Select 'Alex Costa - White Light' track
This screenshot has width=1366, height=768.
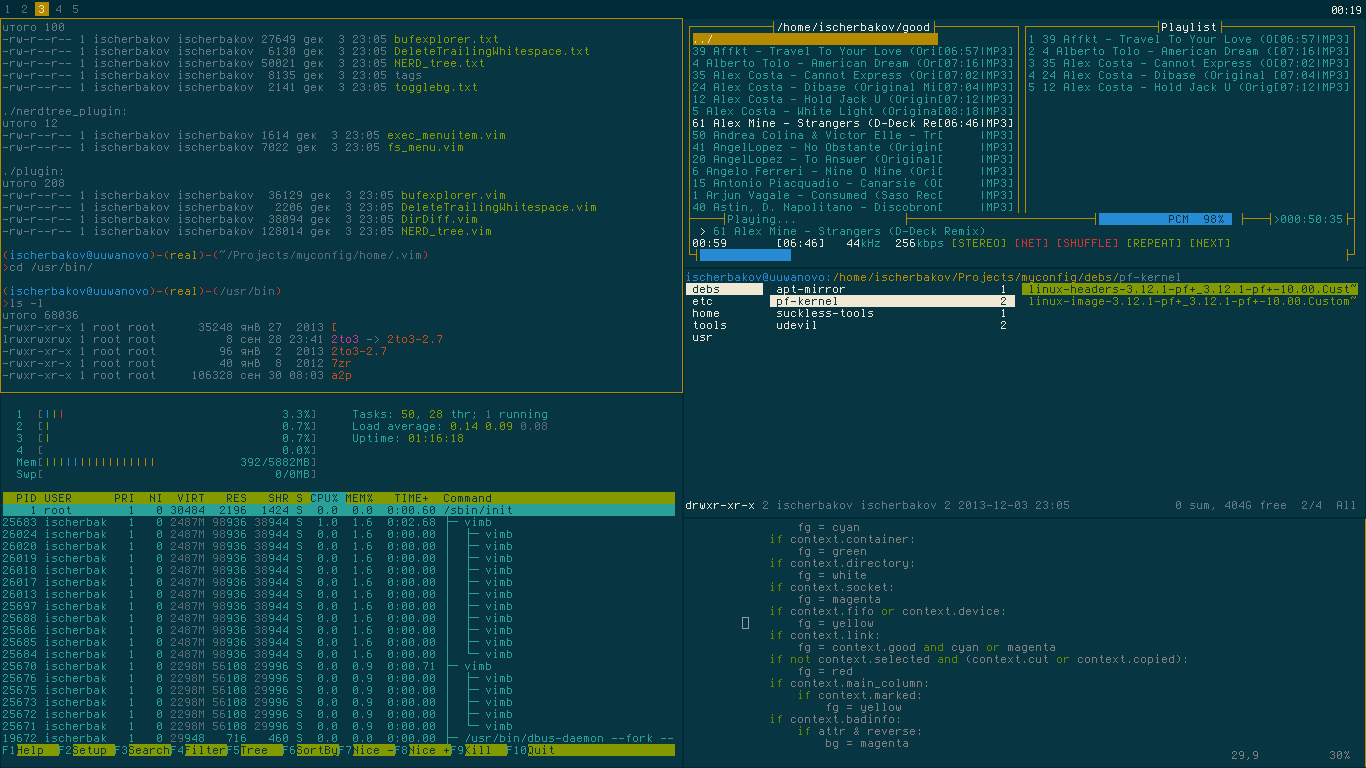(853, 111)
